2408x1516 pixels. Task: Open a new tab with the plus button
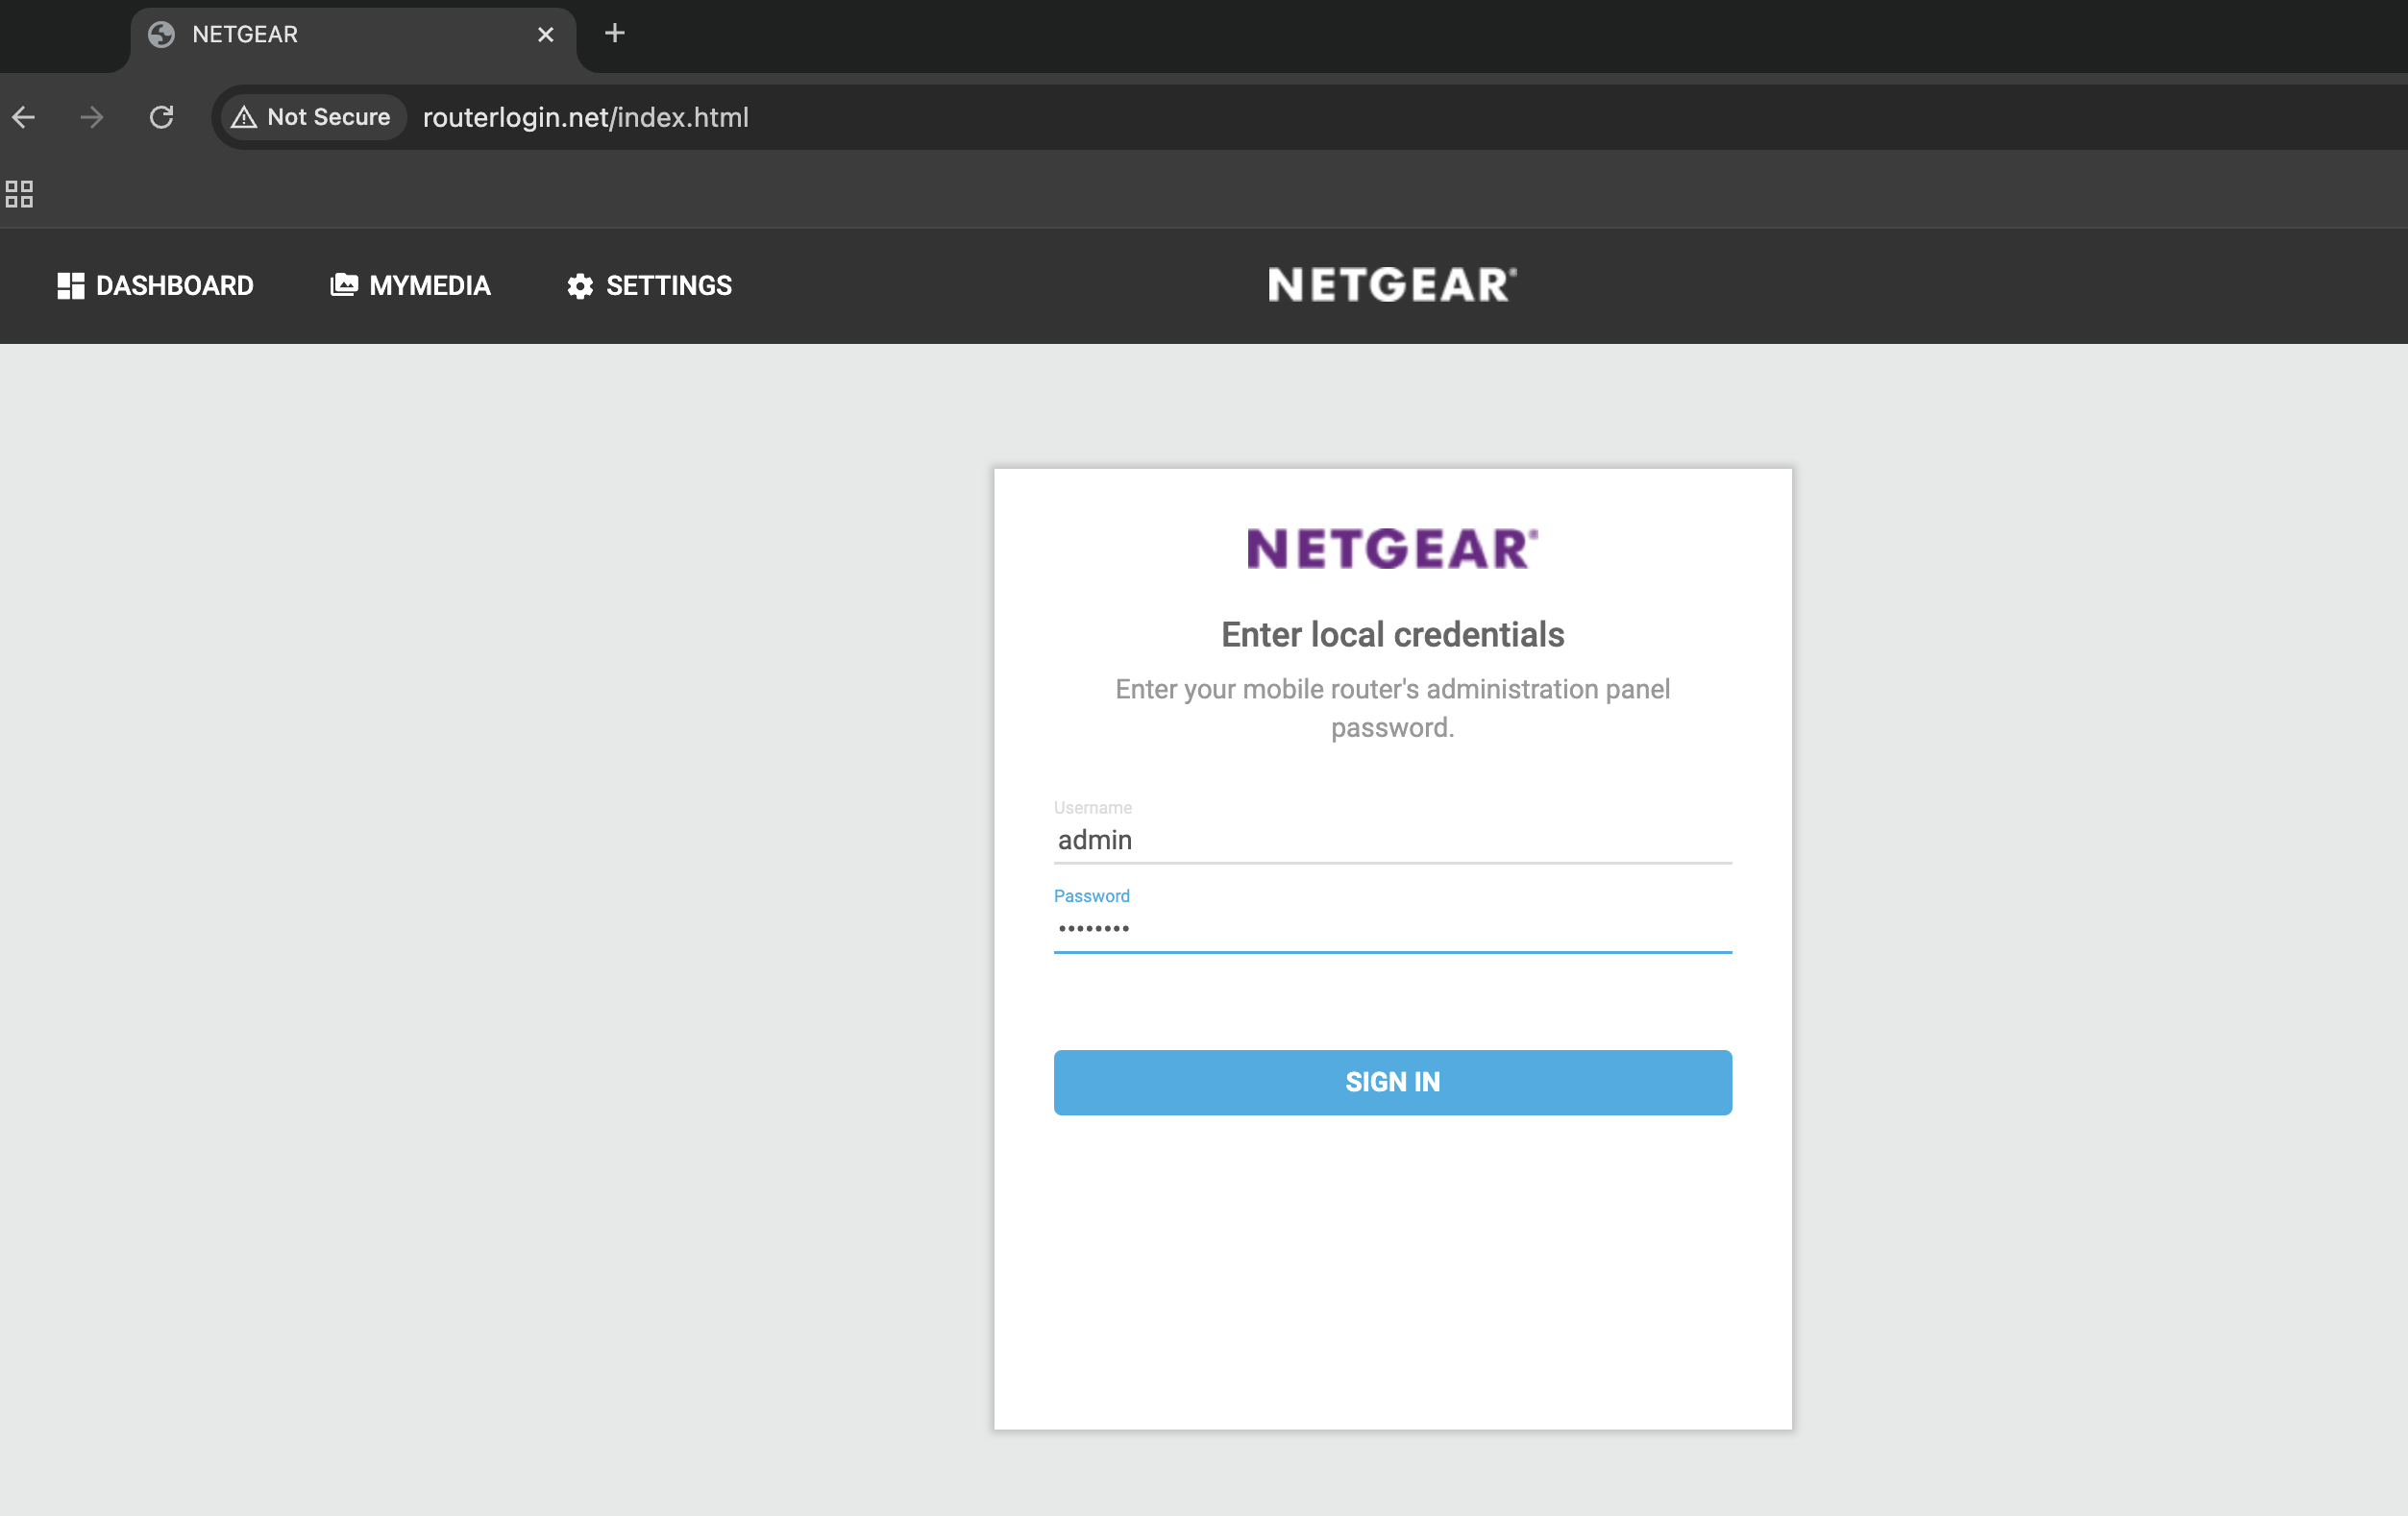click(x=613, y=33)
